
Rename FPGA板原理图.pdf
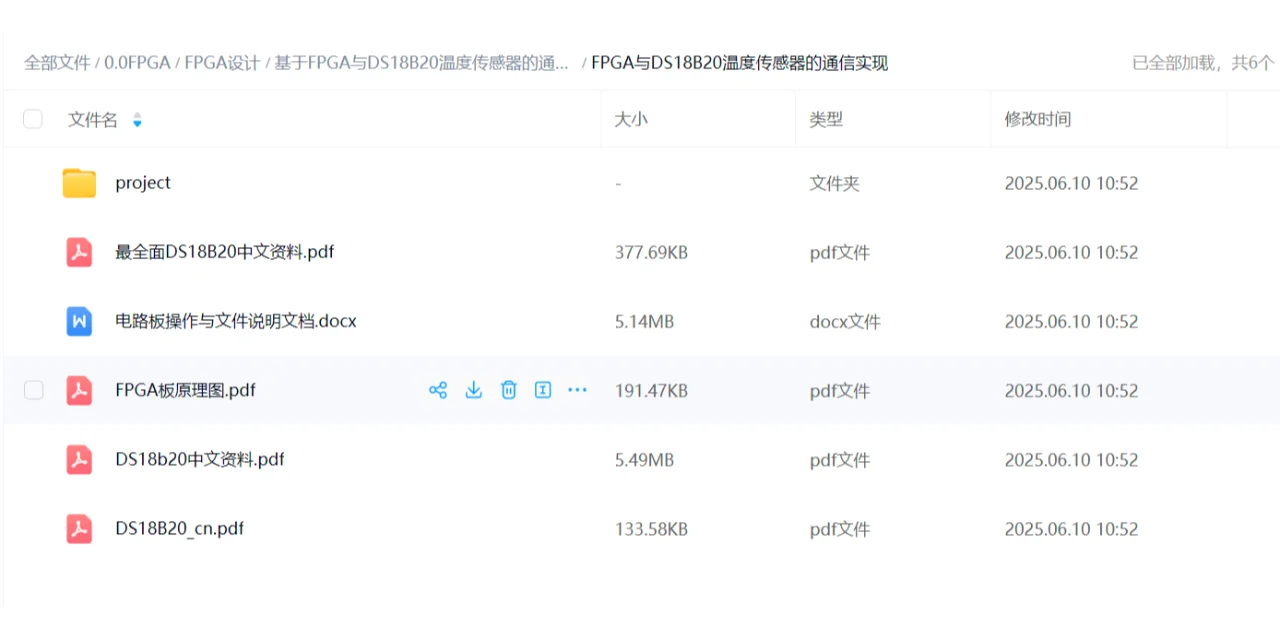(543, 390)
